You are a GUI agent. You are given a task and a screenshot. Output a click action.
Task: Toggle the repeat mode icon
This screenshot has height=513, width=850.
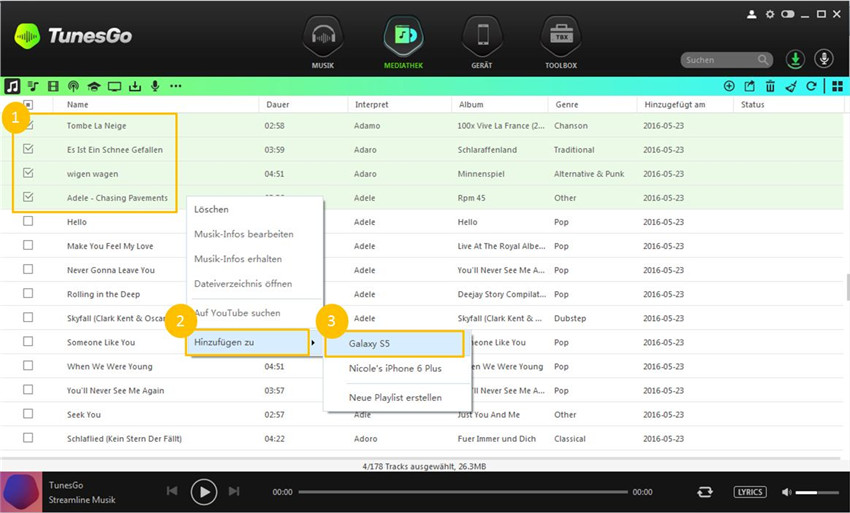(705, 492)
